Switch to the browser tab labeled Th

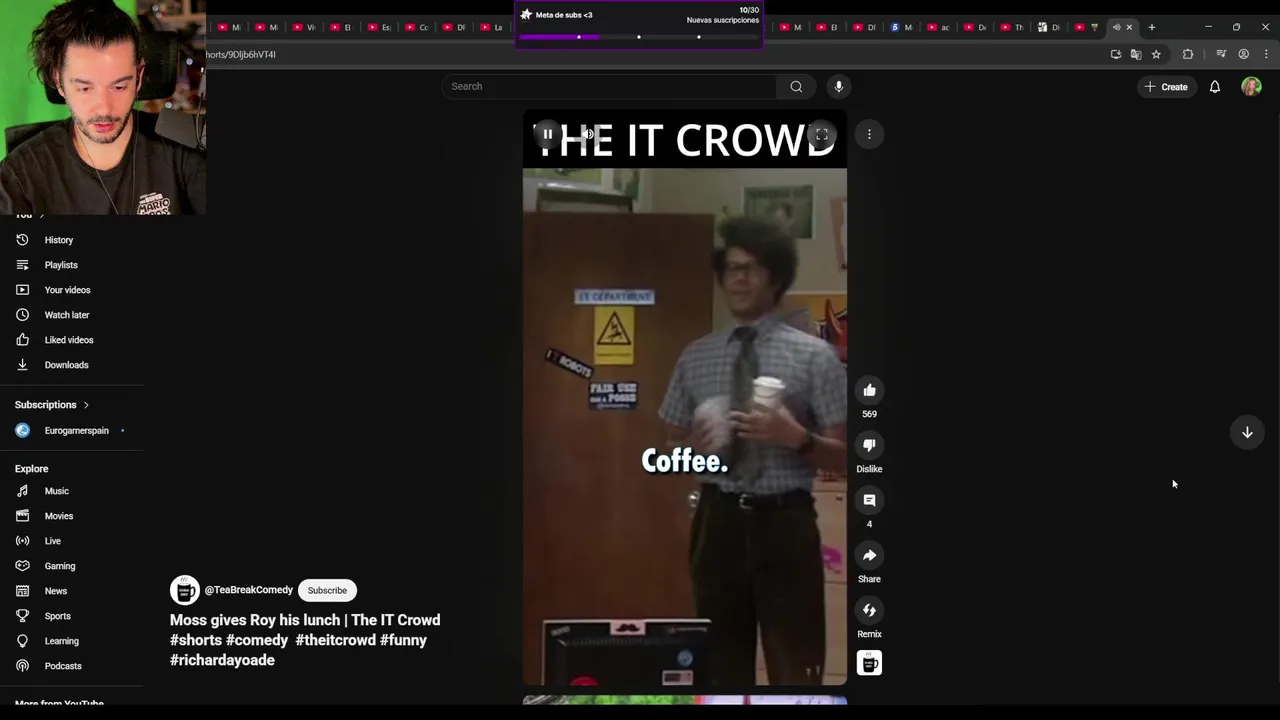pos(1013,27)
